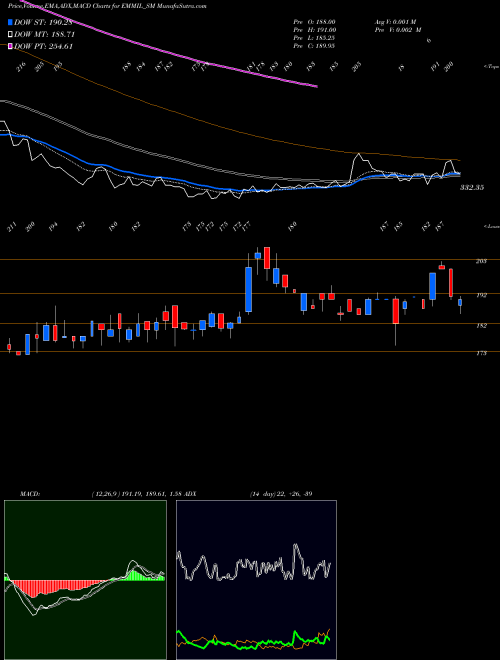Click the 173 price level label
This screenshot has width=500, height=660.
[x=481, y=354]
